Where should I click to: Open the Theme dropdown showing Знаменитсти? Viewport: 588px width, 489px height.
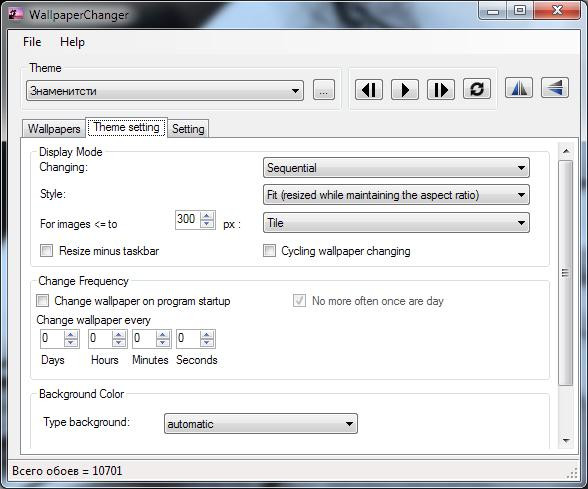coord(165,90)
